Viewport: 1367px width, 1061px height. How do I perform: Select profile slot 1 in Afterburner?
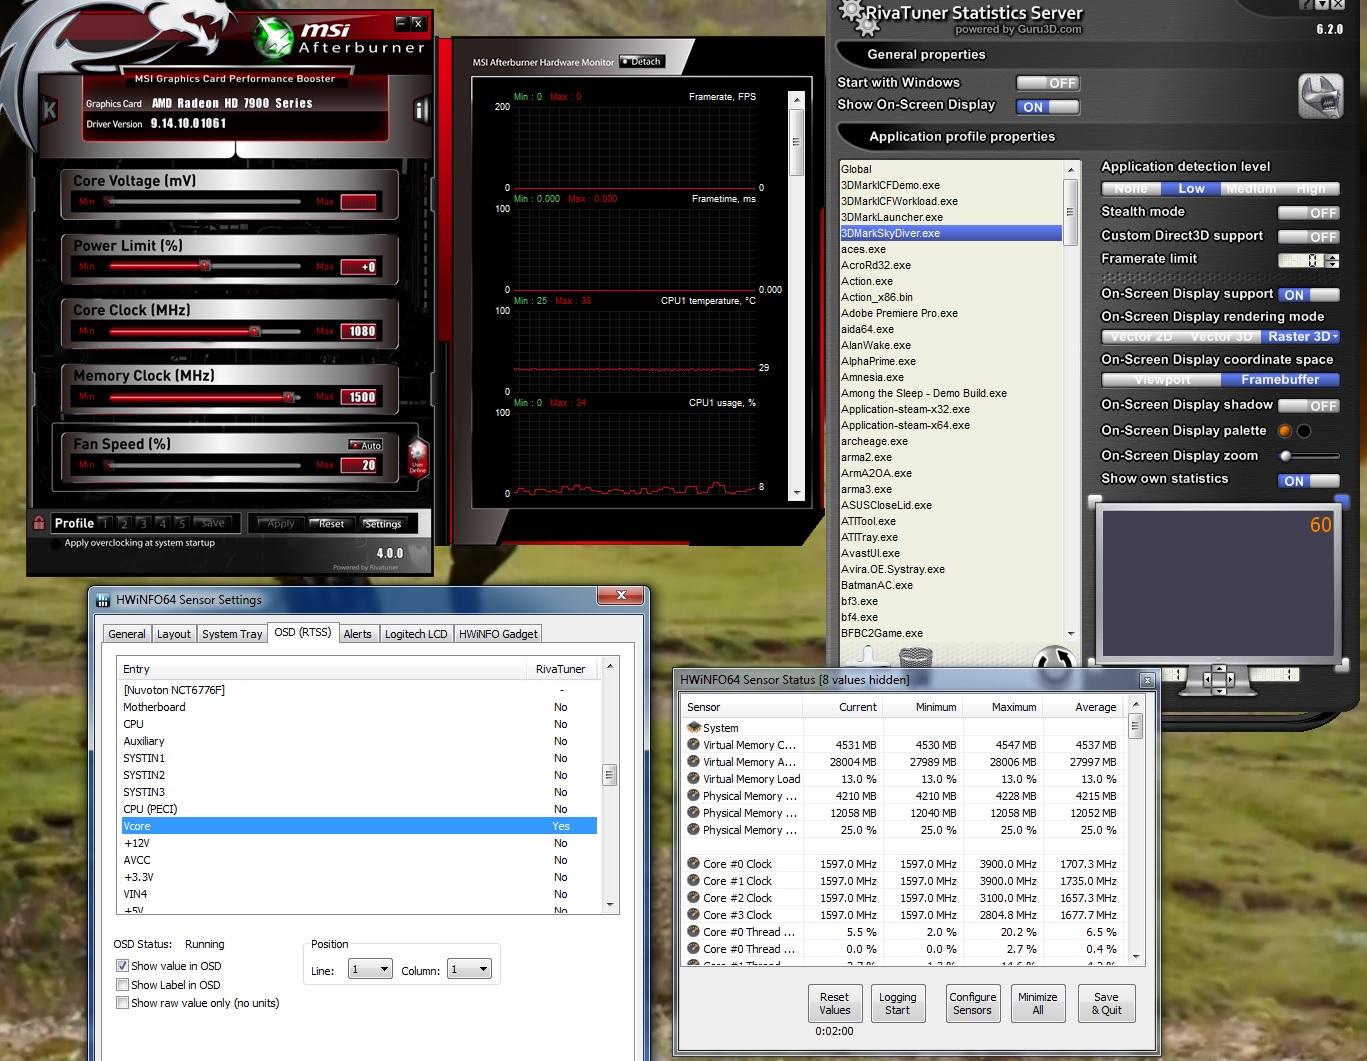coord(104,523)
